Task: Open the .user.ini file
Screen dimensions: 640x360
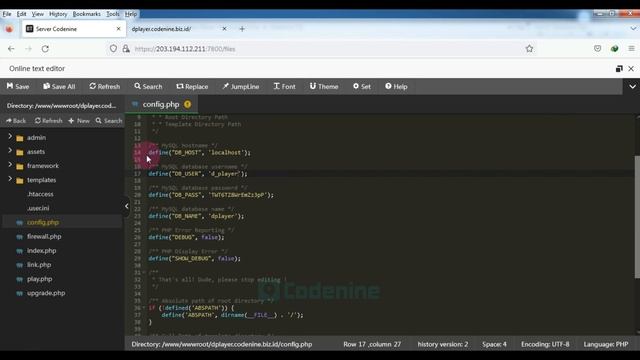Action: click(38, 208)
